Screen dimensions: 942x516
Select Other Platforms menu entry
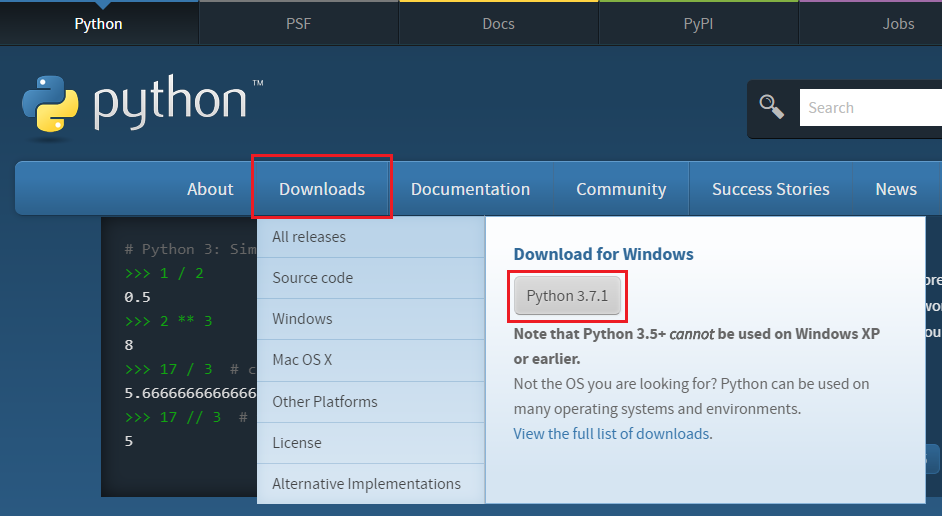click(x=371, y=401)
